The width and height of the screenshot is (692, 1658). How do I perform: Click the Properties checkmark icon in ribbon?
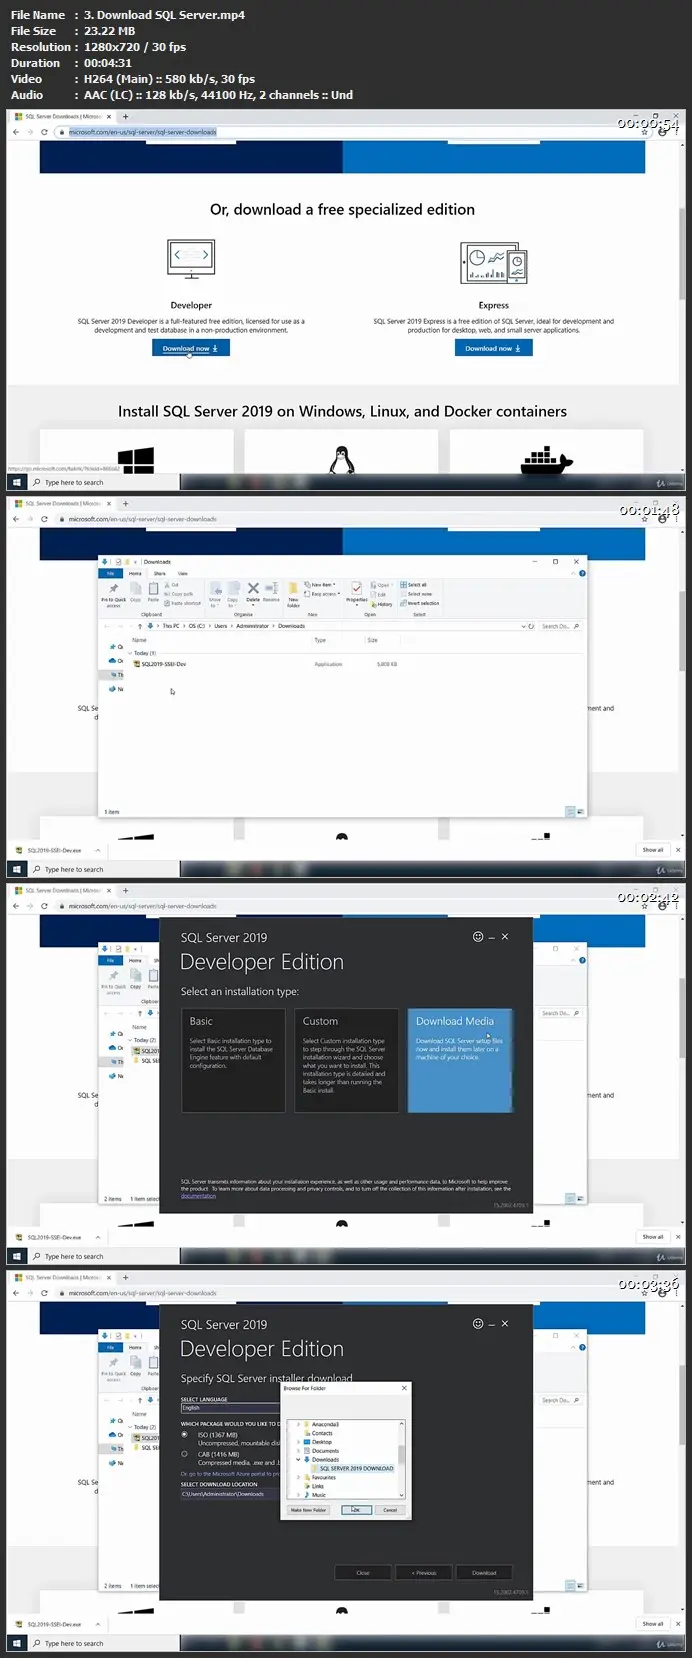356,589
